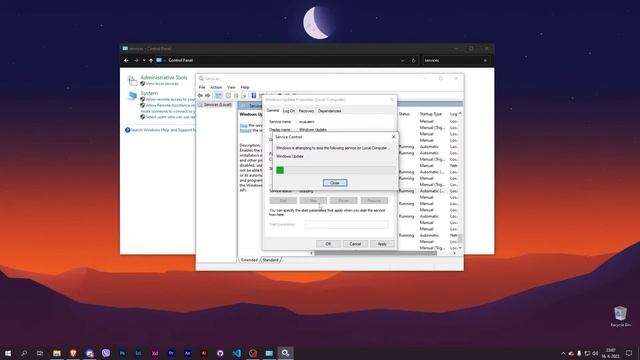
Task: Open recent locations dropdown in Control Panel
Action: point(144,60)
